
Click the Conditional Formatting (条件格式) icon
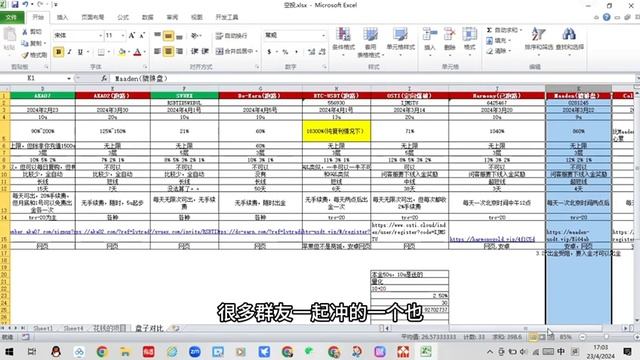pyautogui.click(x=343, y=35)
